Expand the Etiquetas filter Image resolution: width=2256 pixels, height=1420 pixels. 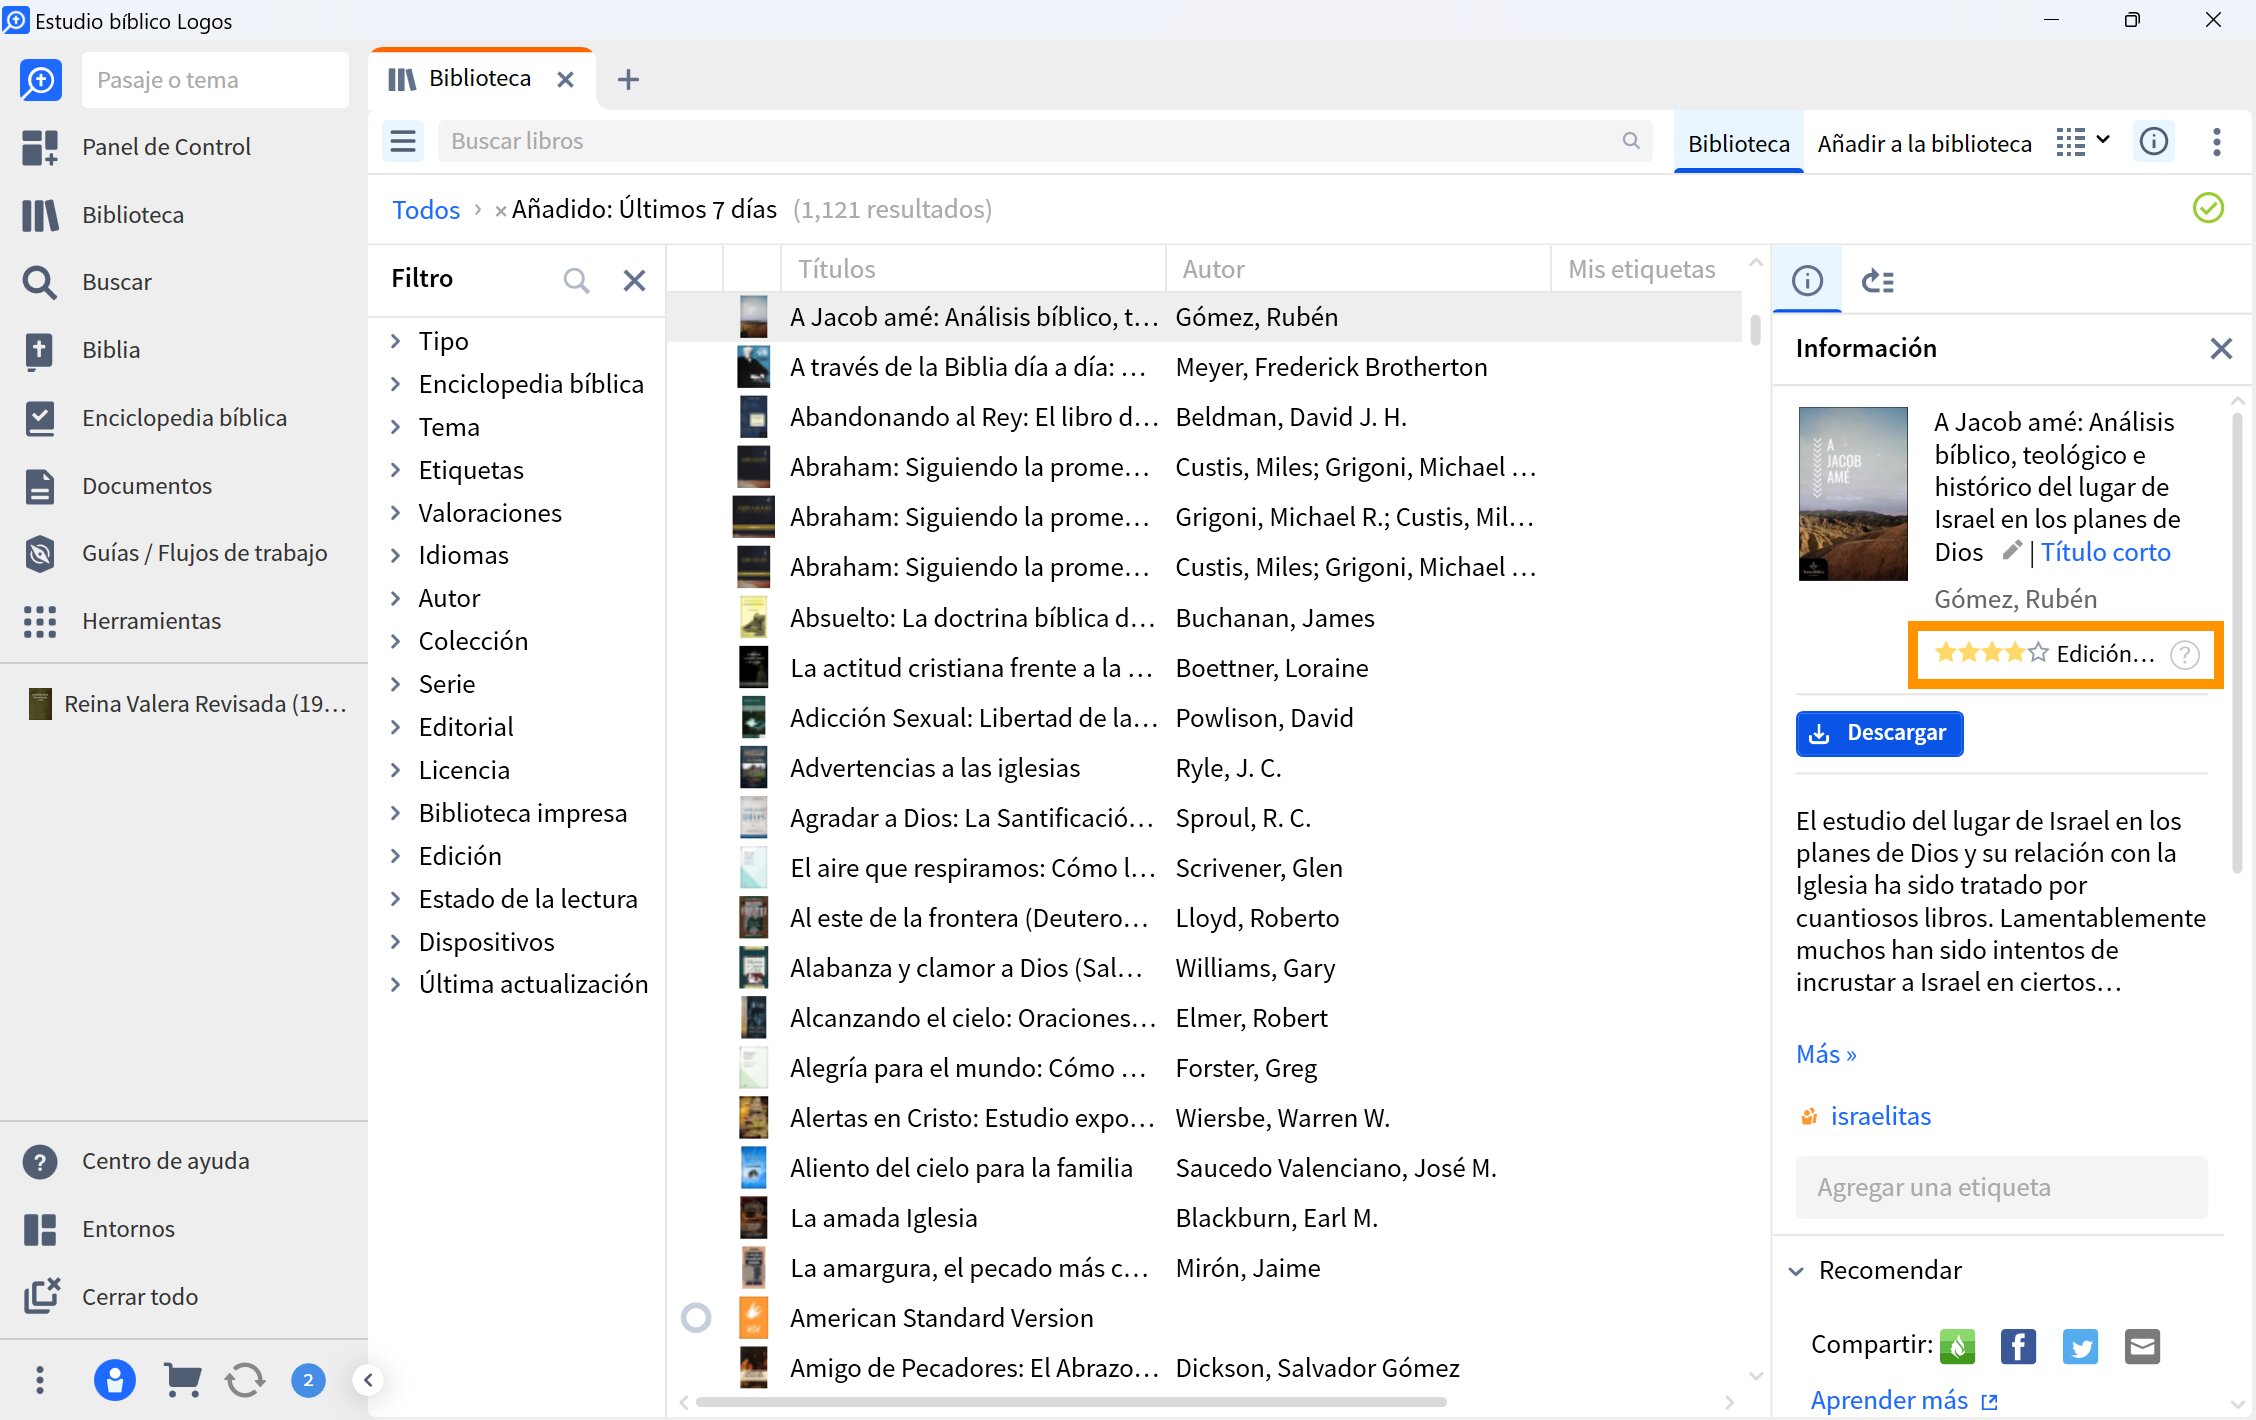coord(396,470)
